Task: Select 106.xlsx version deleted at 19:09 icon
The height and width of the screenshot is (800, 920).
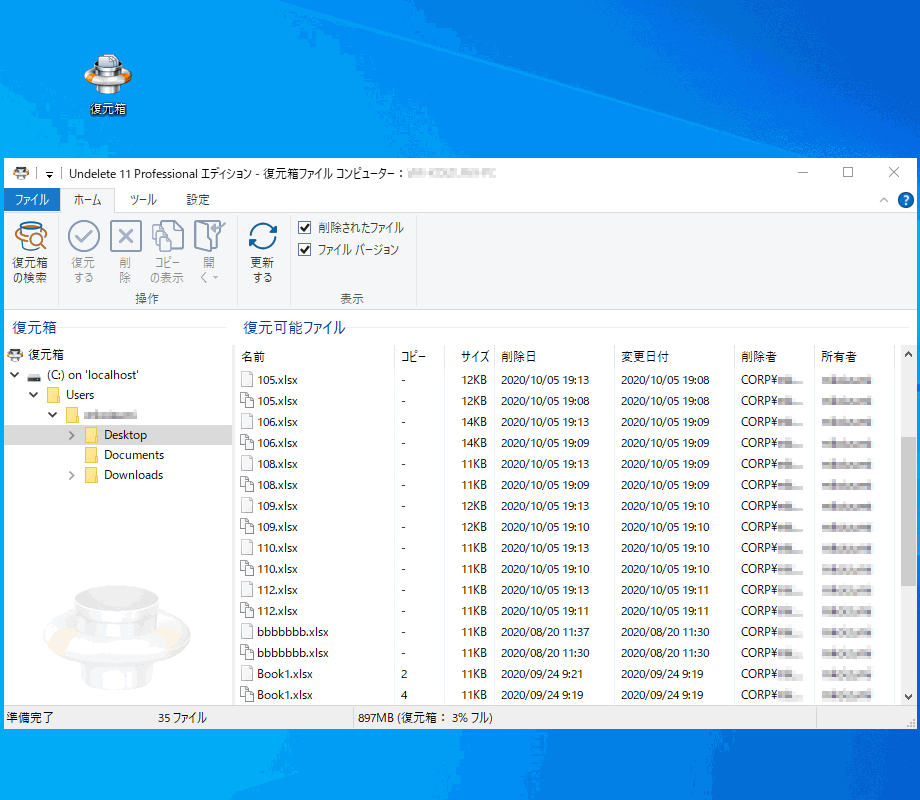Action: [x=247, y=443]
